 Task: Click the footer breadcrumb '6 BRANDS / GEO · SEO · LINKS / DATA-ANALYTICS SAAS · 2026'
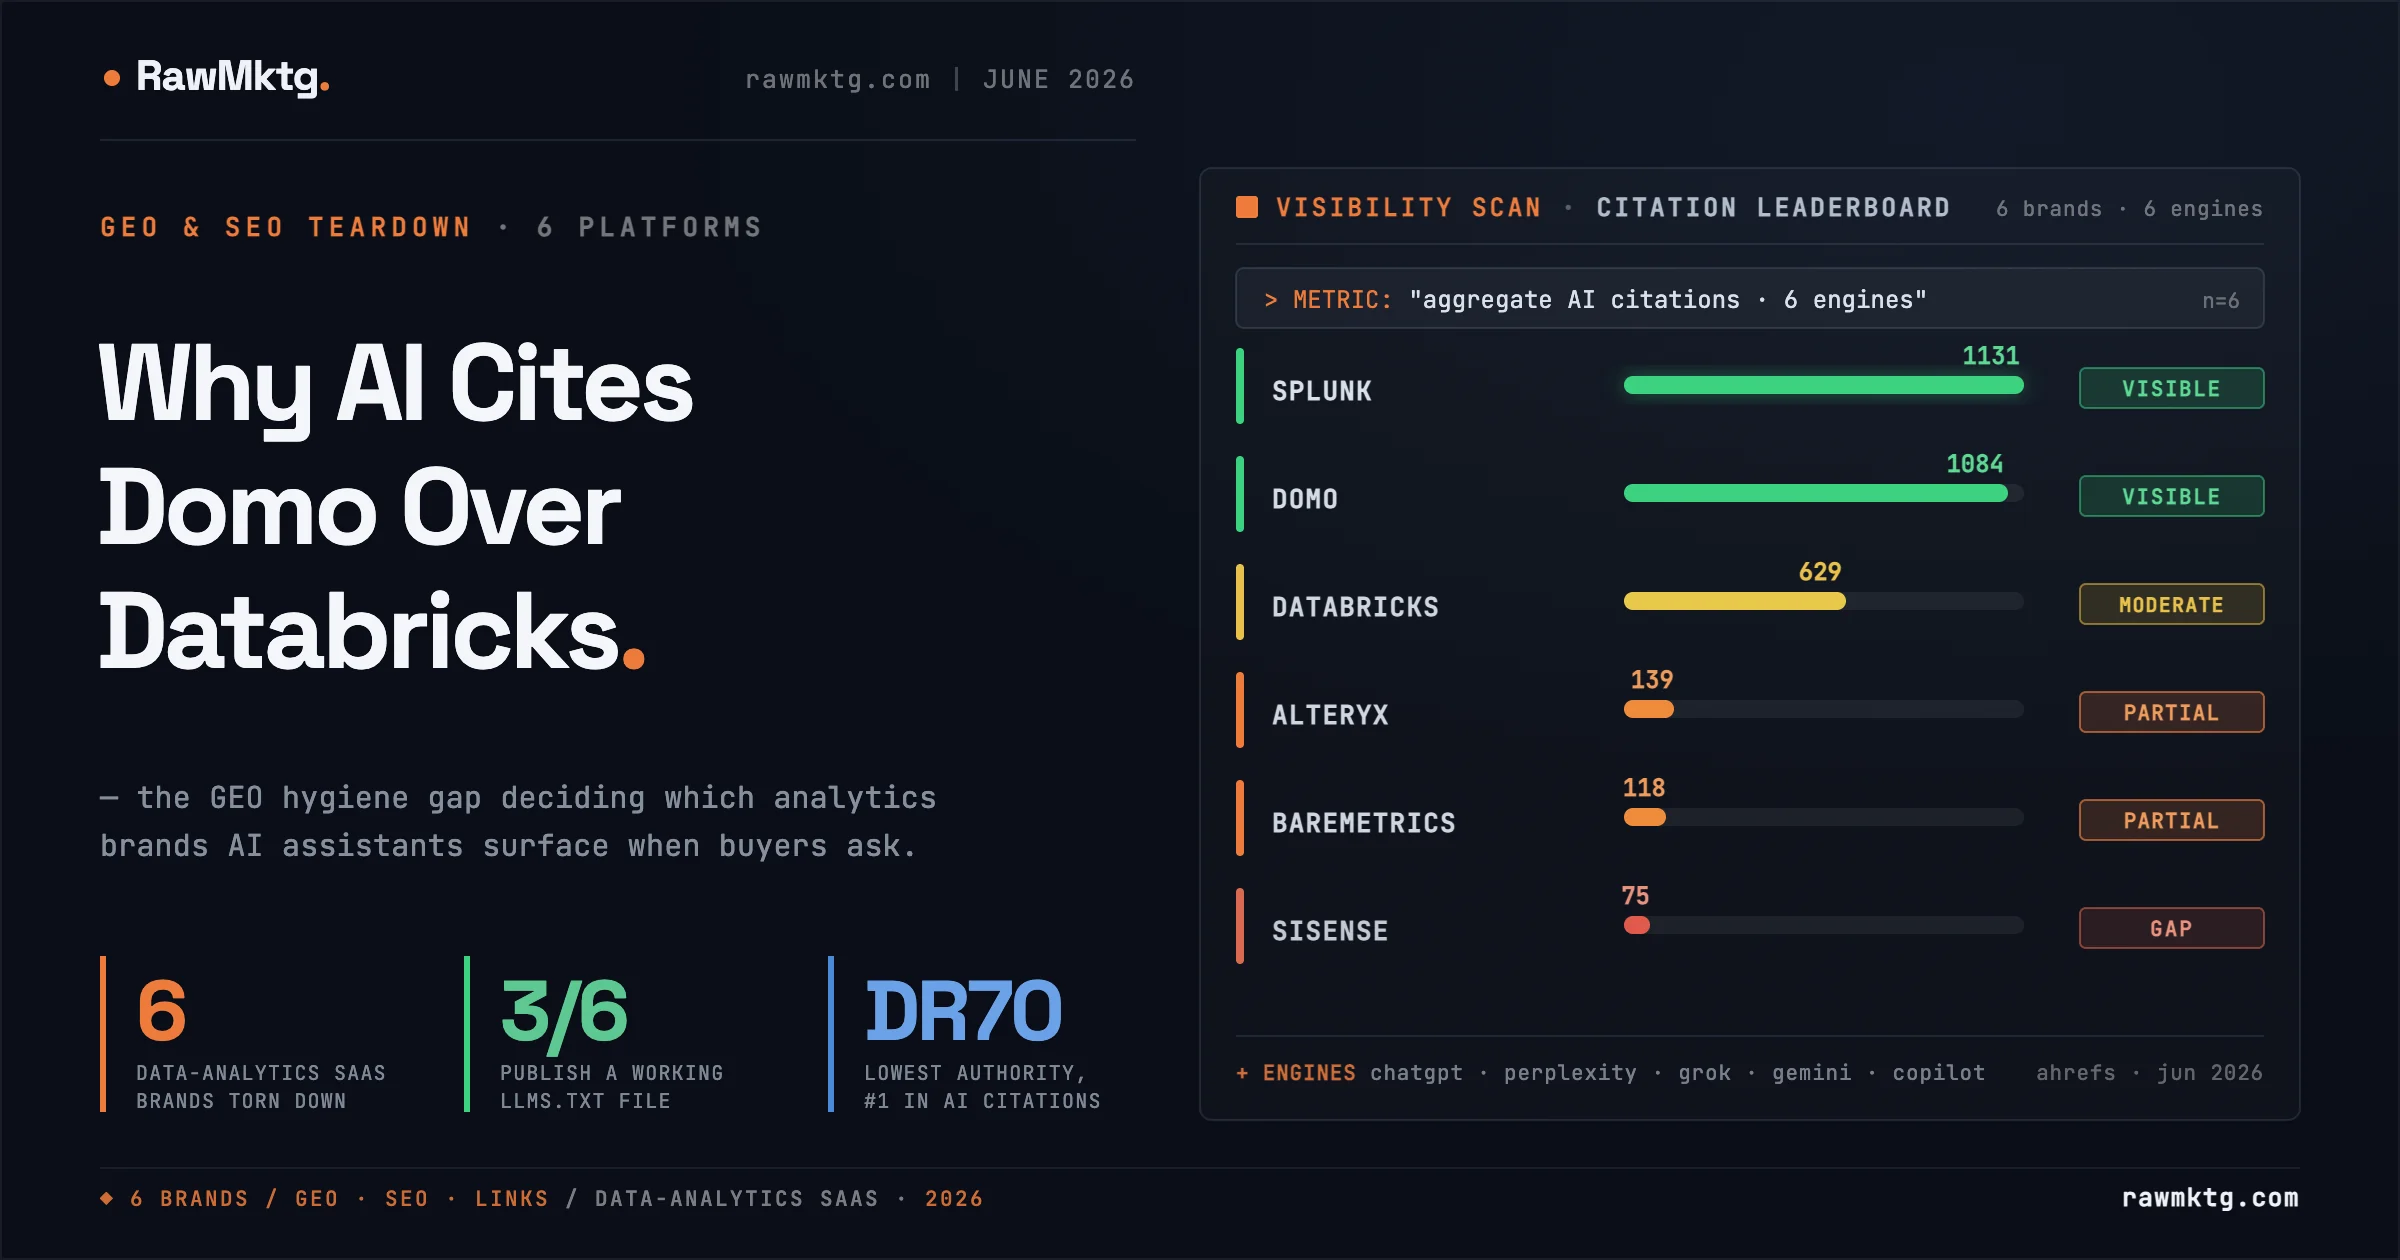click(556, 1198)
